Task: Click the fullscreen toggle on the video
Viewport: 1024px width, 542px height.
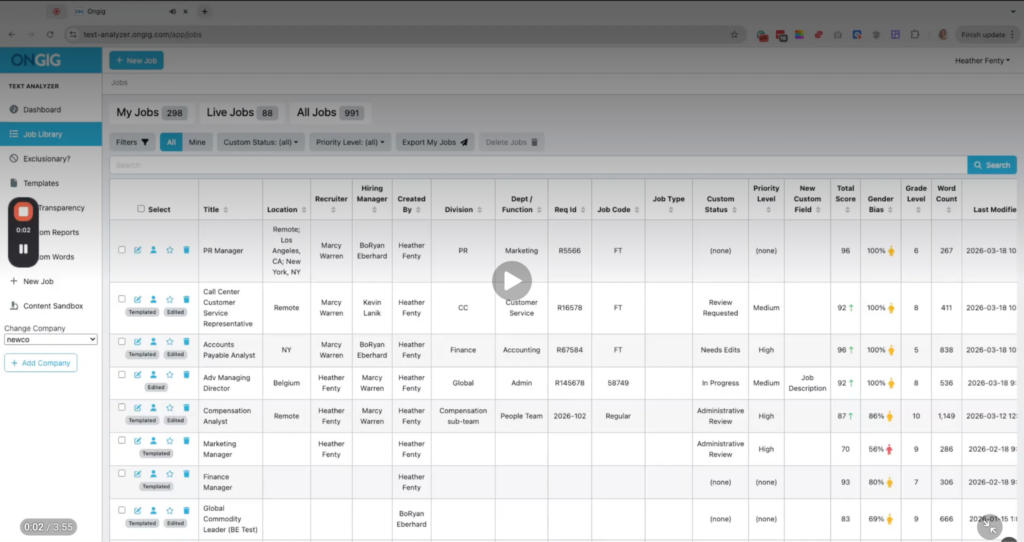Action: 989,526
